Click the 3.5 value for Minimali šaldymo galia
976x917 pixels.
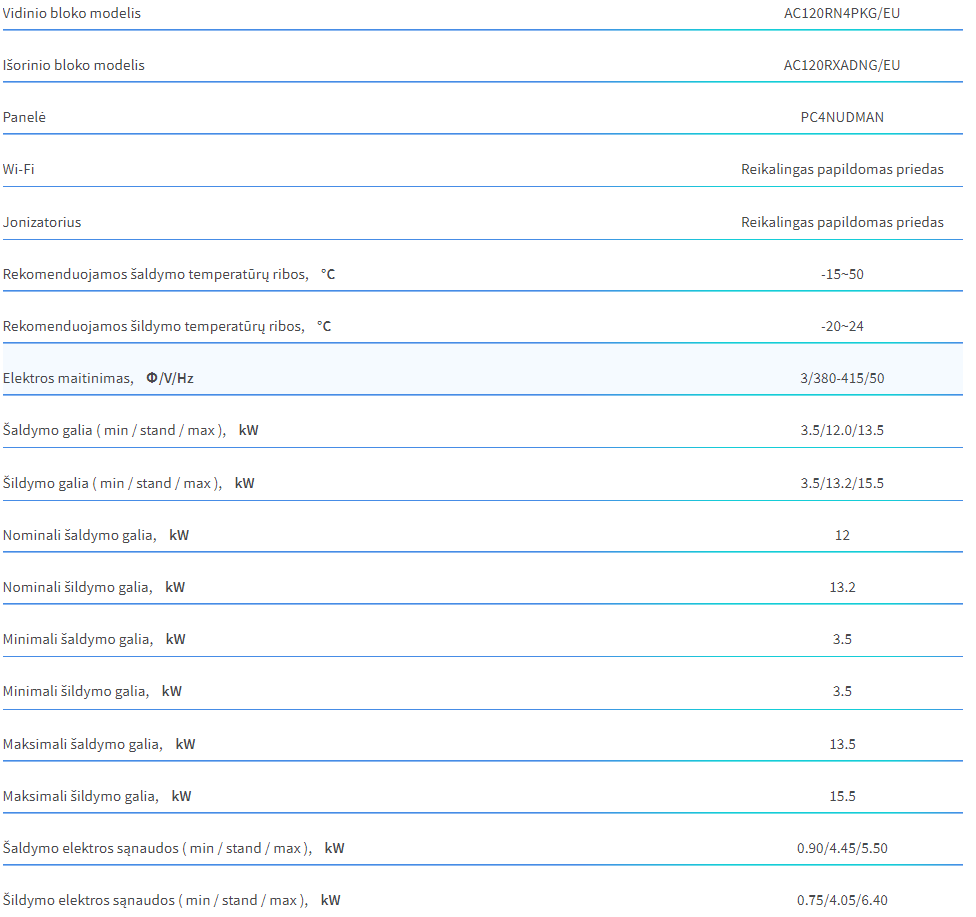coord(842,639)
